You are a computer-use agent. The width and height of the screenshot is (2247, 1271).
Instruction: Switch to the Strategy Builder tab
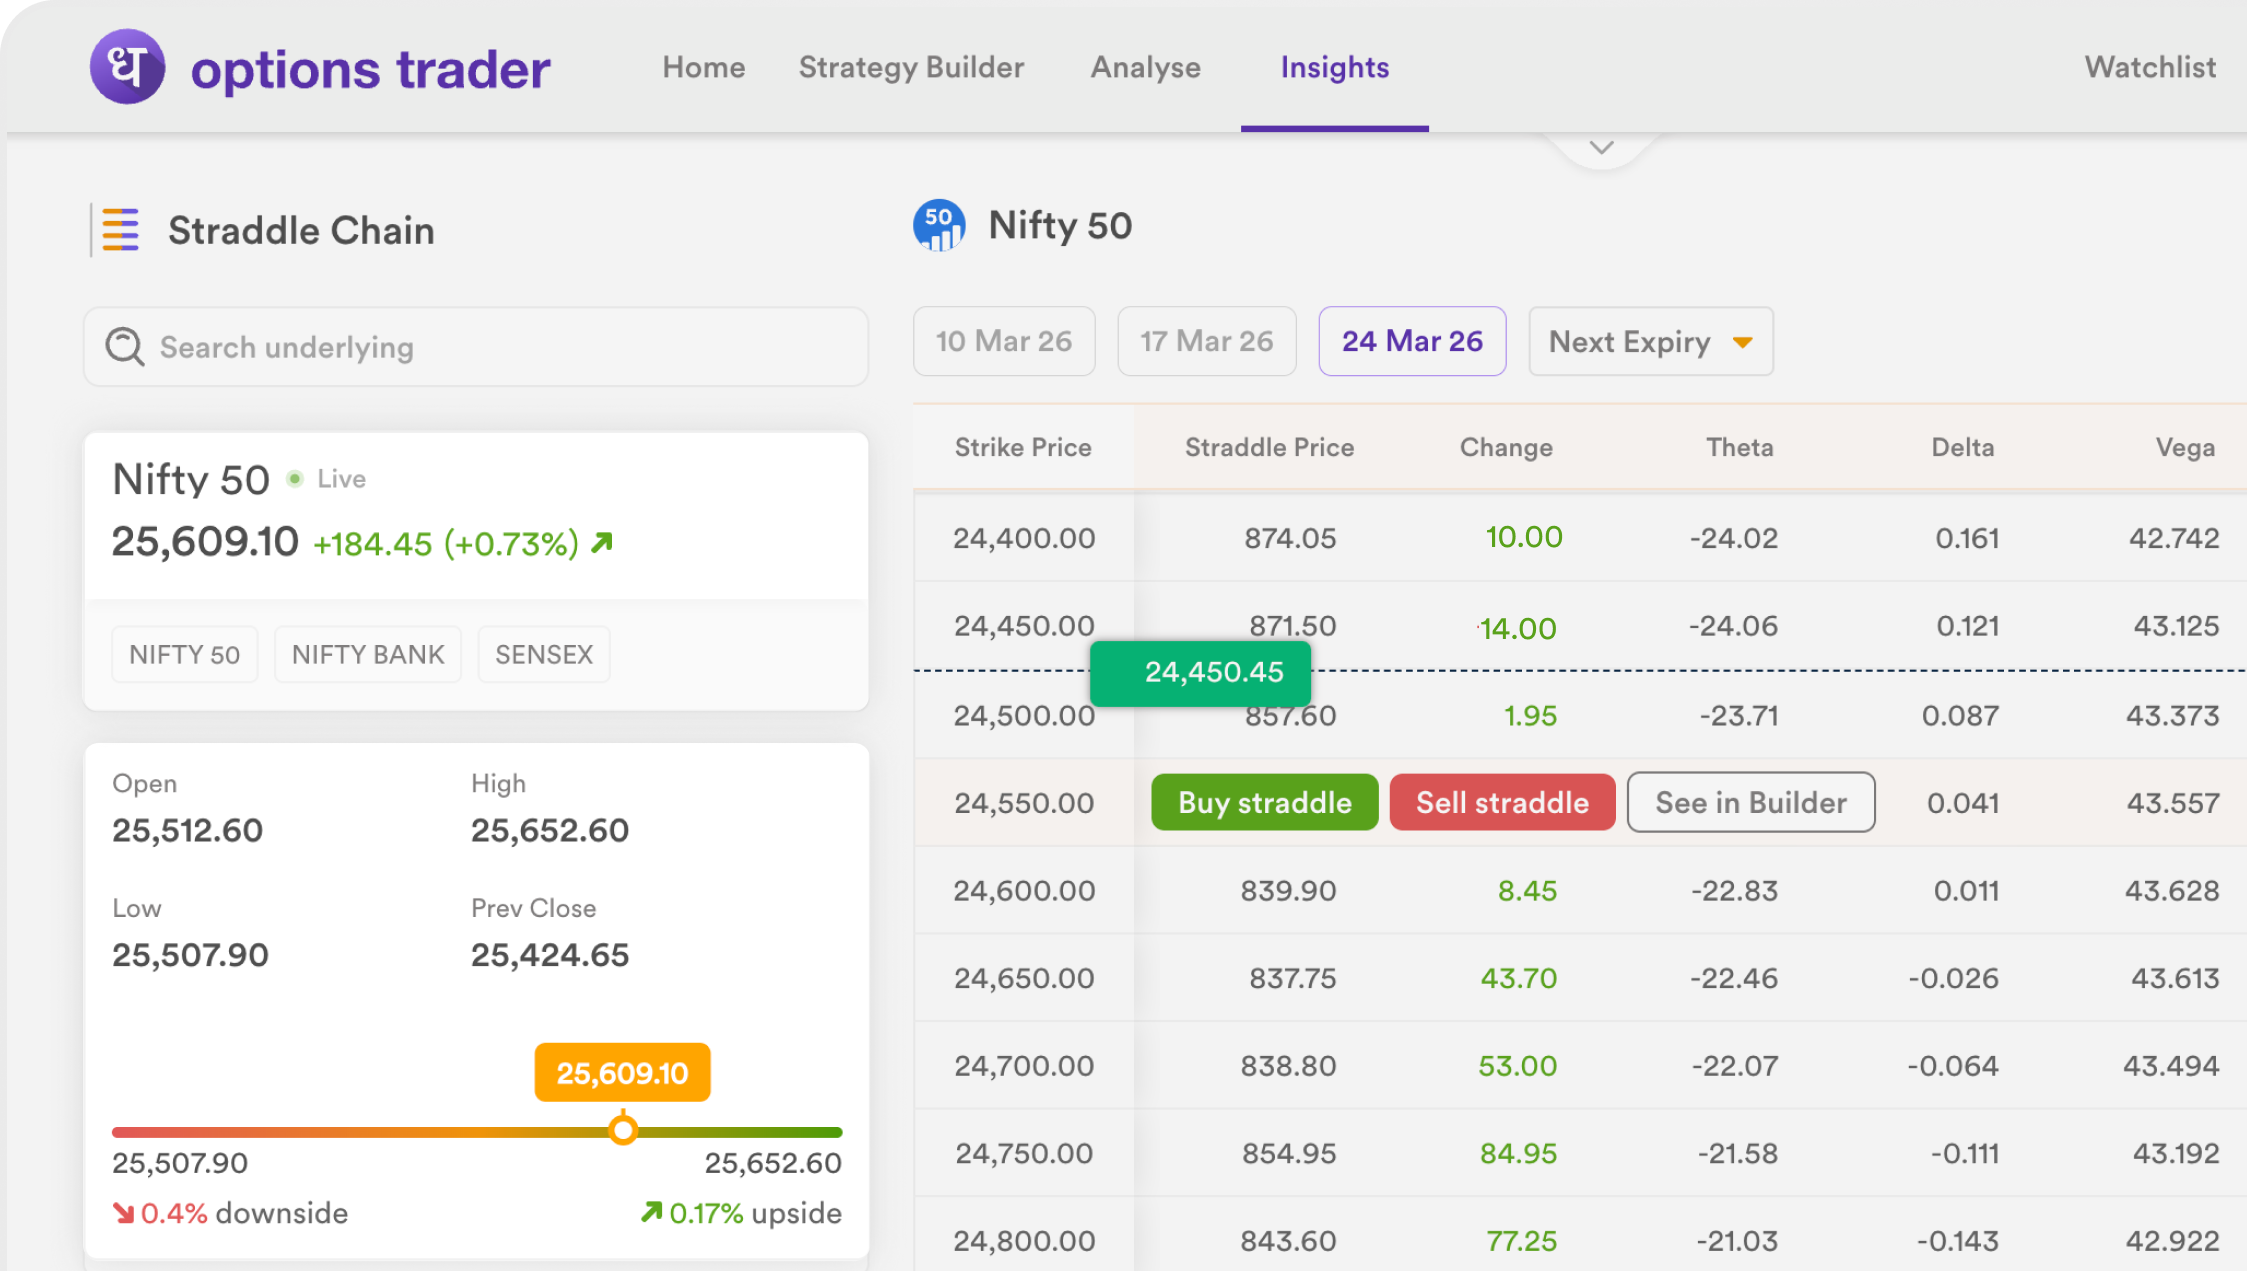pos(911,67)
